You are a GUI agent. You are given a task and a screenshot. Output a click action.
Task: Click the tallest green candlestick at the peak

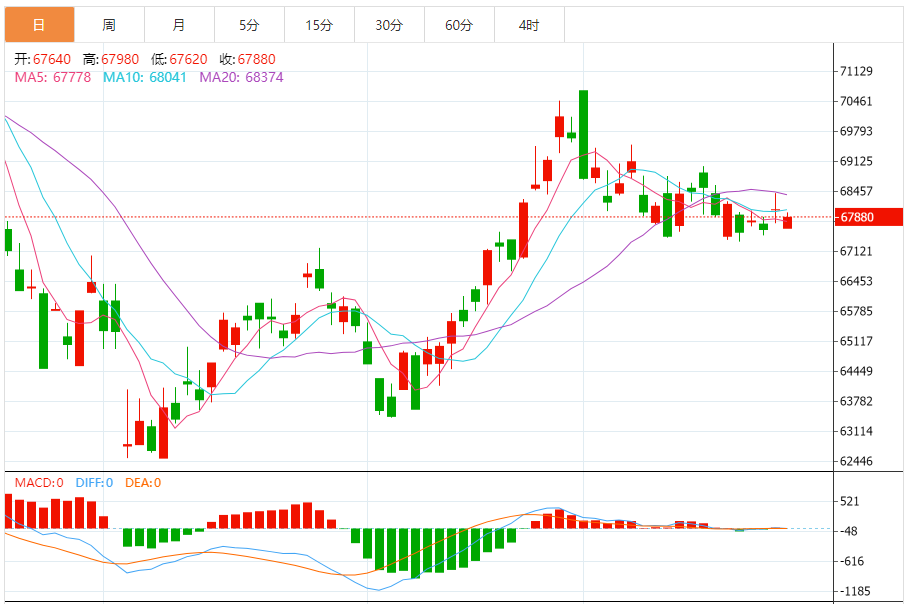pyautogui.click(x=584, y=134)
